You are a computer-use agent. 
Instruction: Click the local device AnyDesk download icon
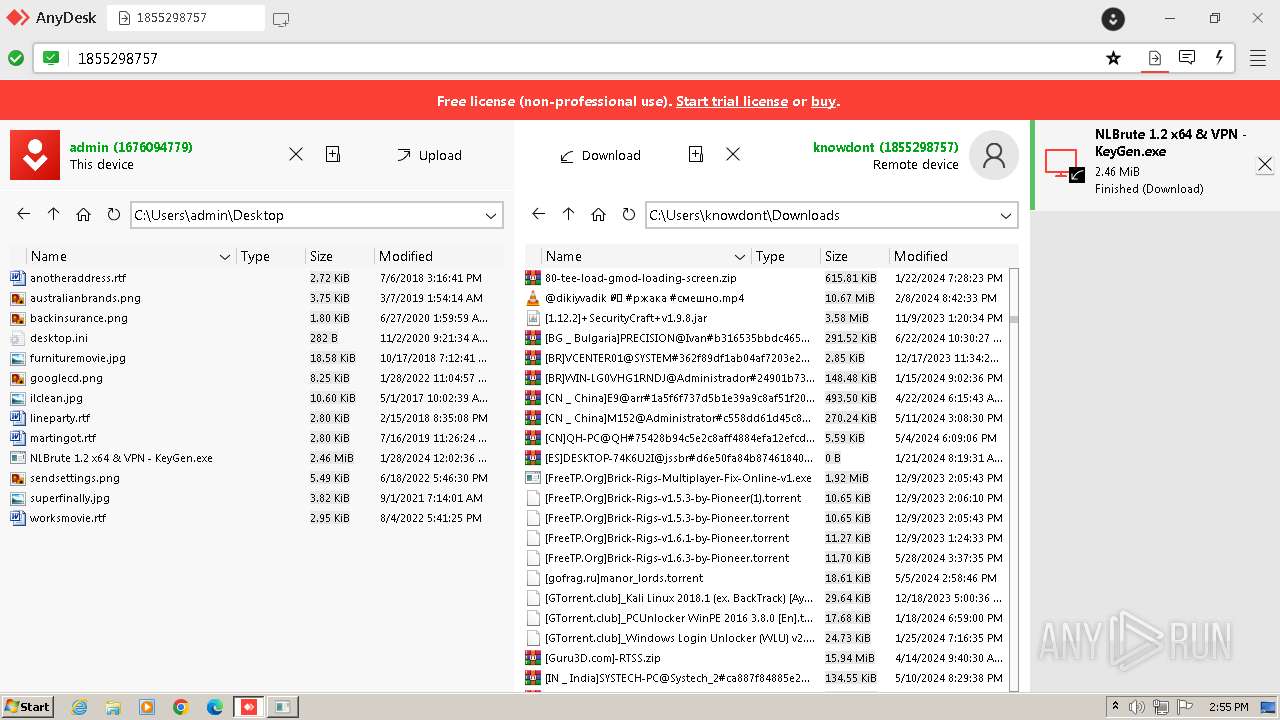(x=35, y=155)
